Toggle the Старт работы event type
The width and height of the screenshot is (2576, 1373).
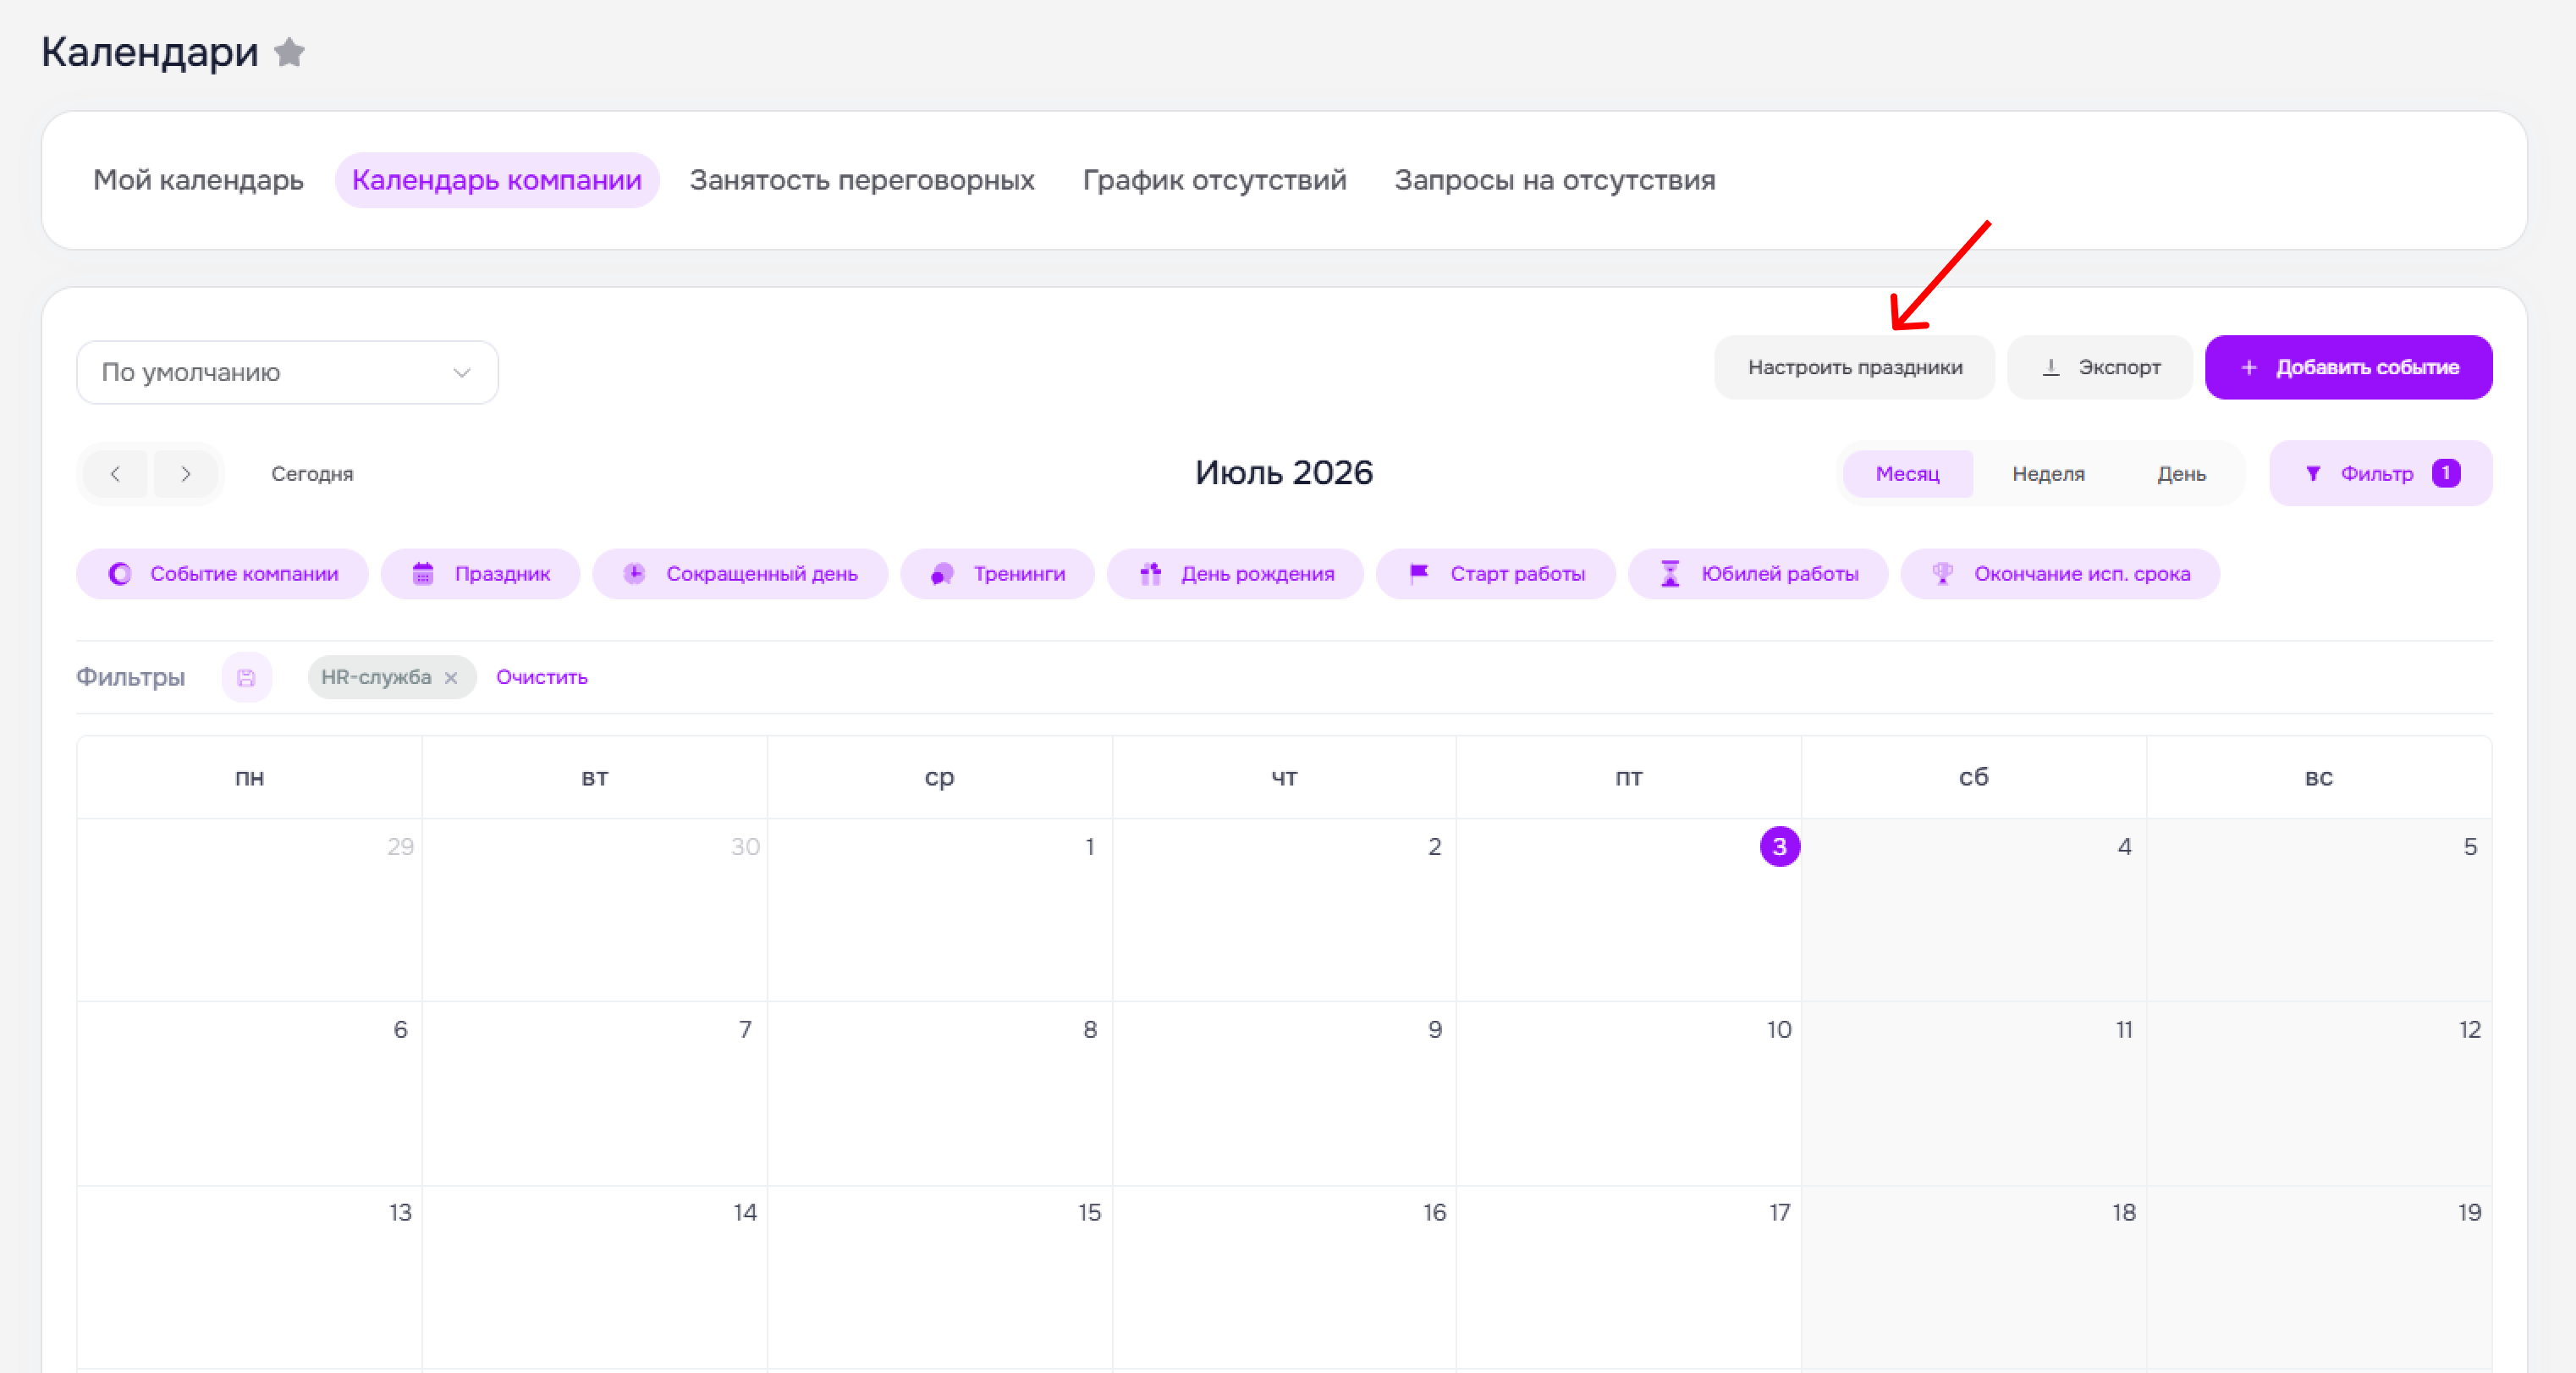coord(1496,574)
